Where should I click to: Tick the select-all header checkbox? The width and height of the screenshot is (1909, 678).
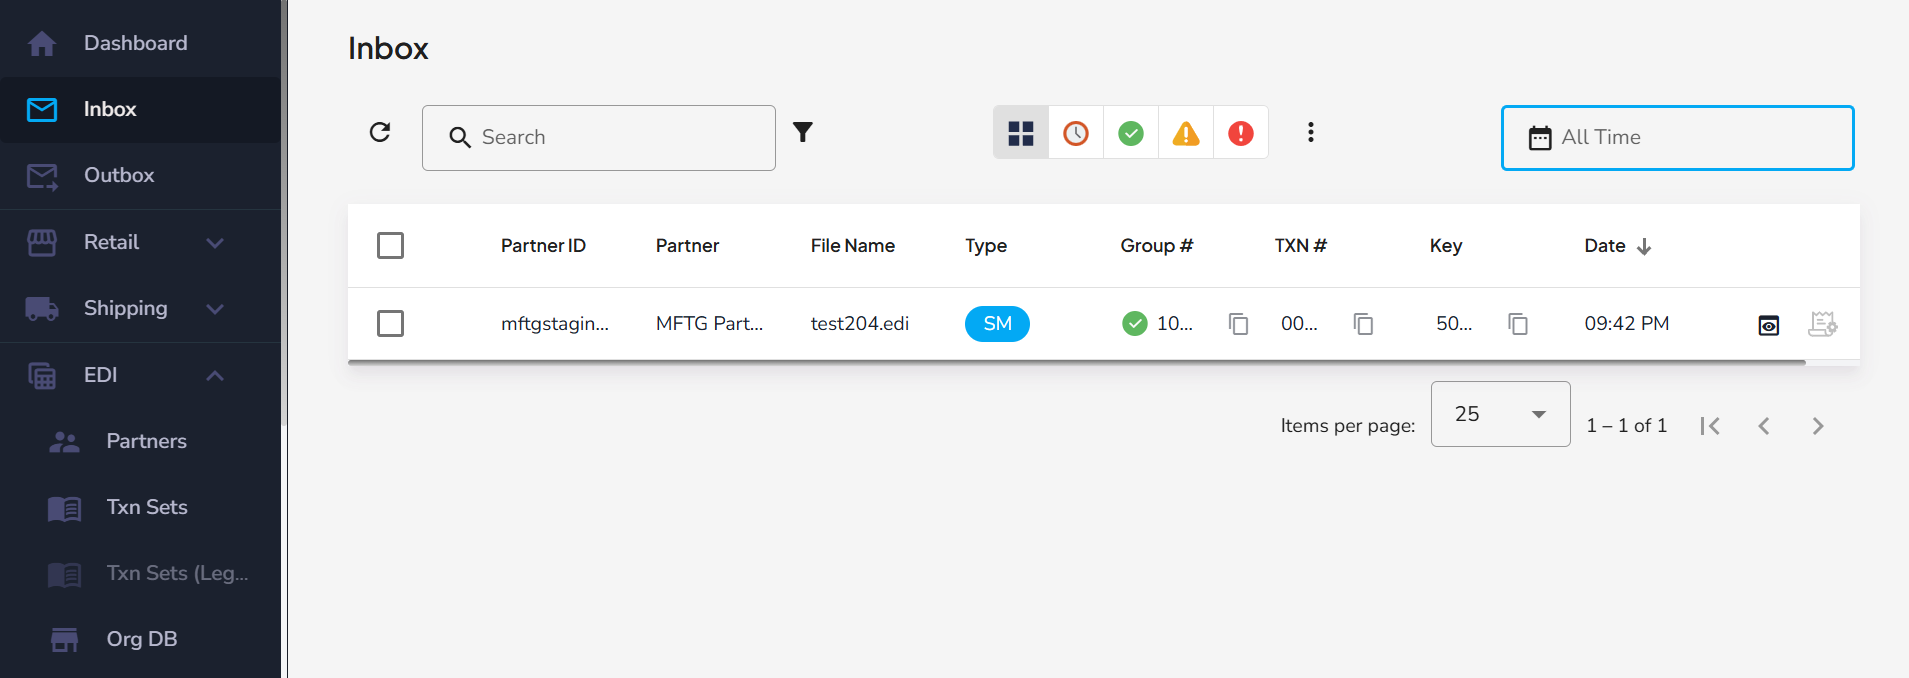pos(390,246)
